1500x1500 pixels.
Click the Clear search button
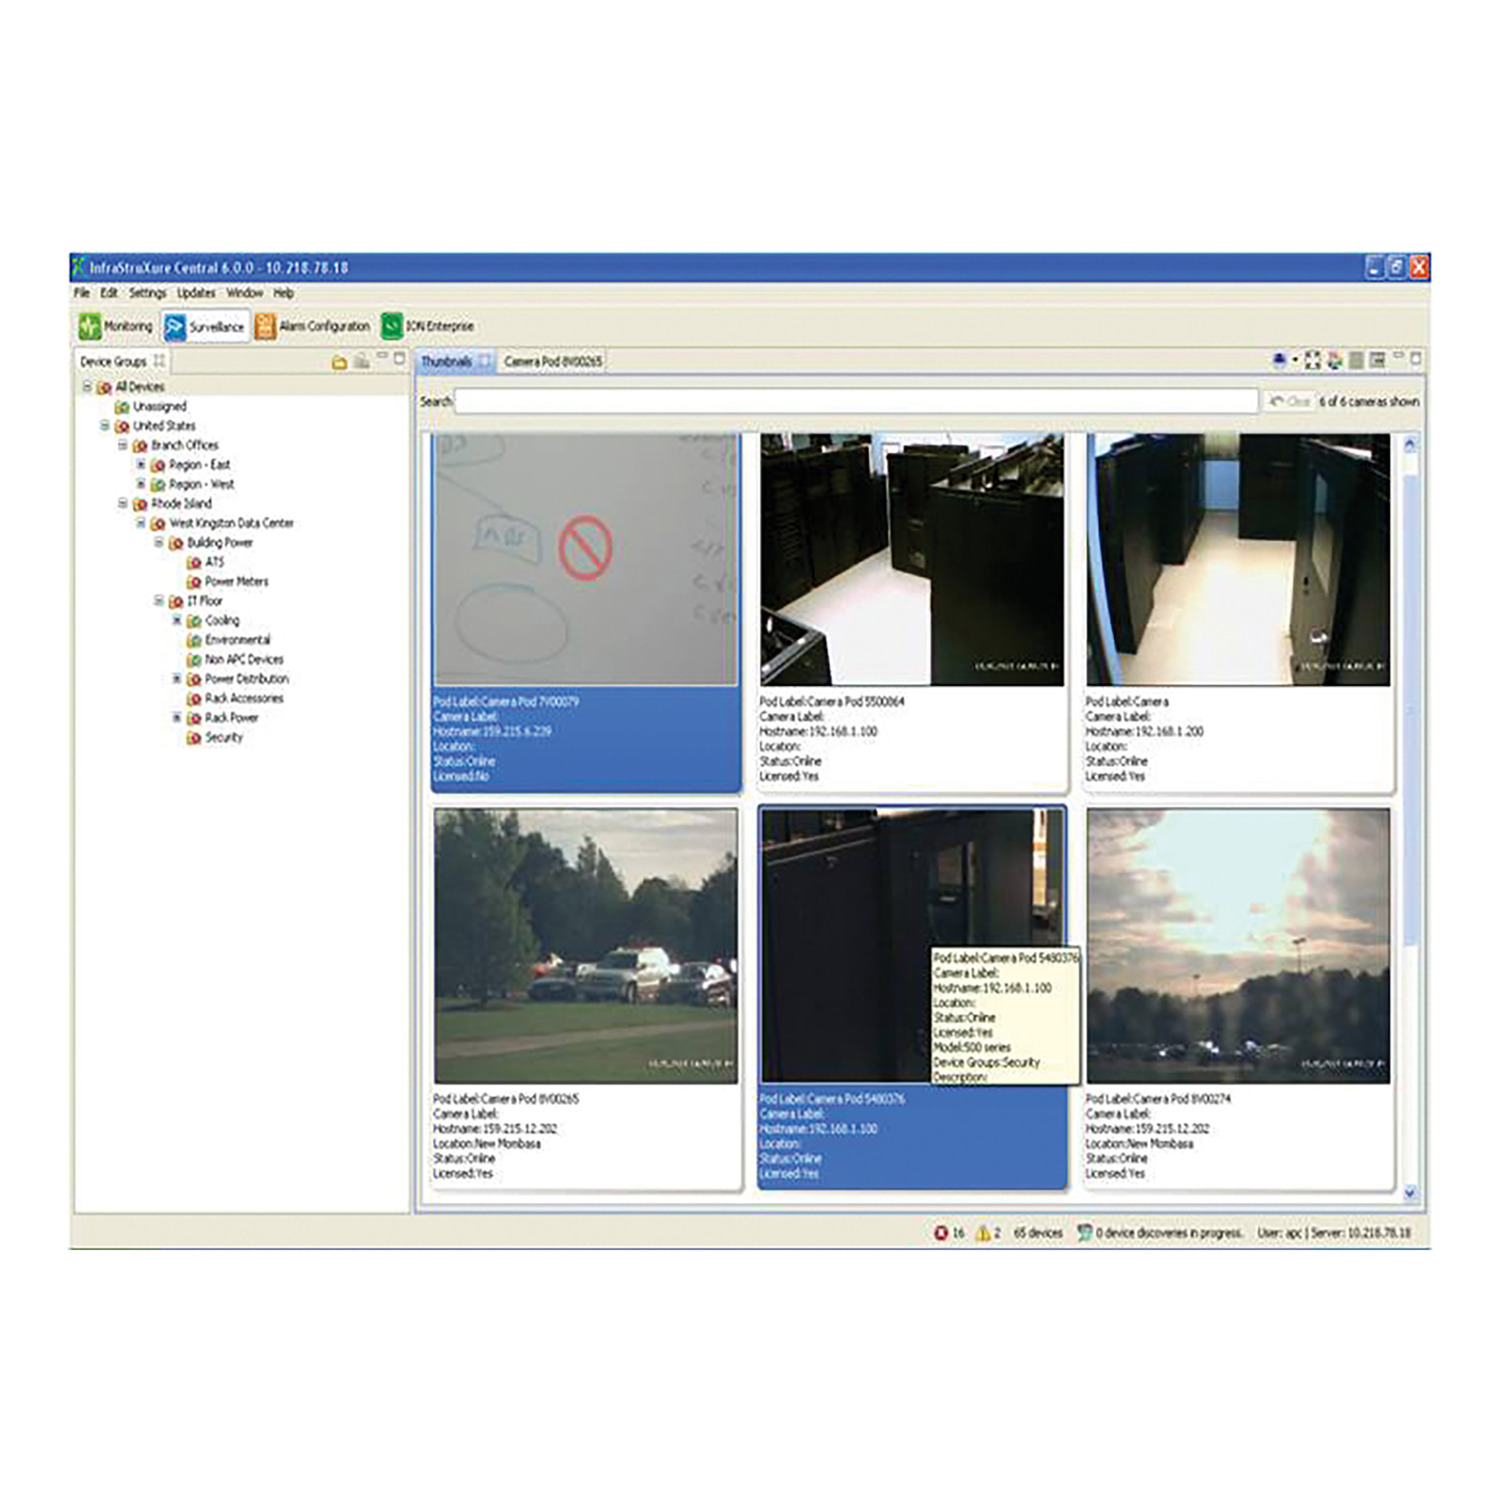click(x=1289, y=401)
